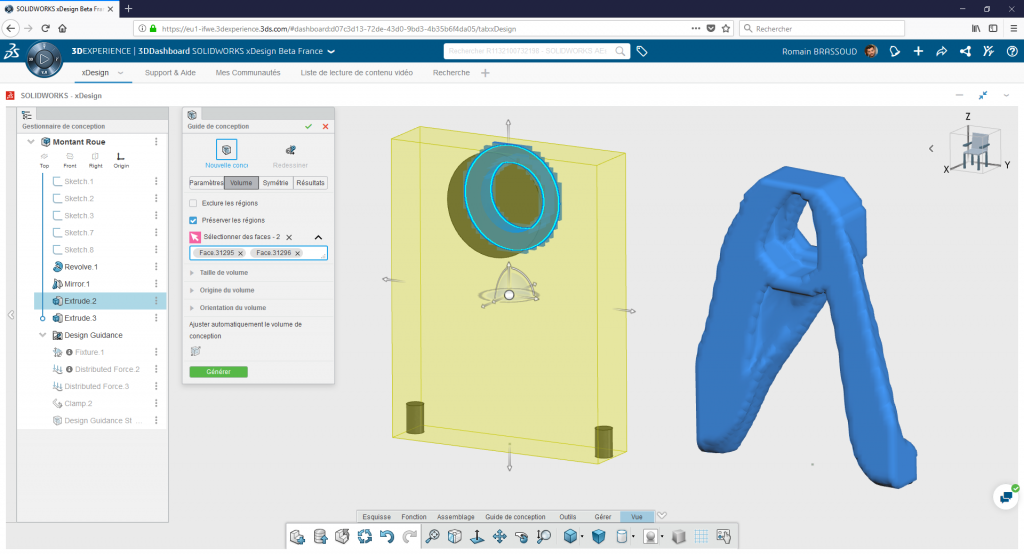Open the Guide de conception toolbar tab

point(515,516)
